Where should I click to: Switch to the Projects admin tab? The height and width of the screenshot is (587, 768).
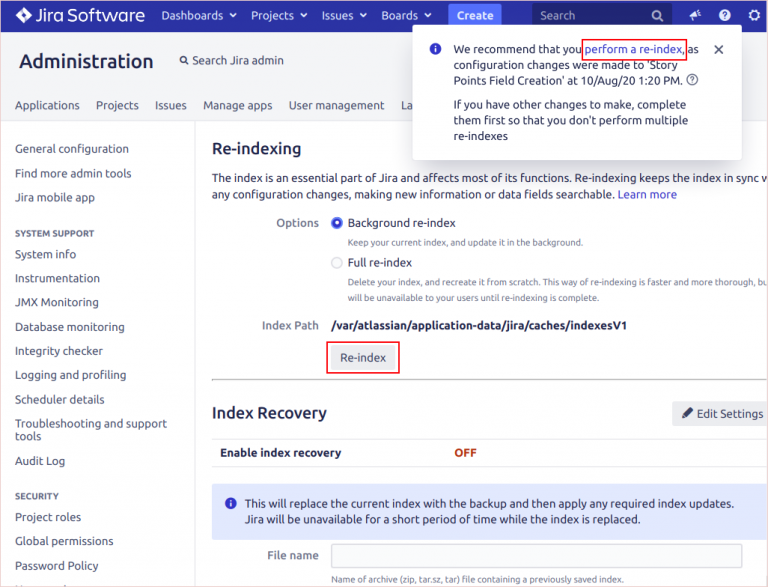(117, 105)
